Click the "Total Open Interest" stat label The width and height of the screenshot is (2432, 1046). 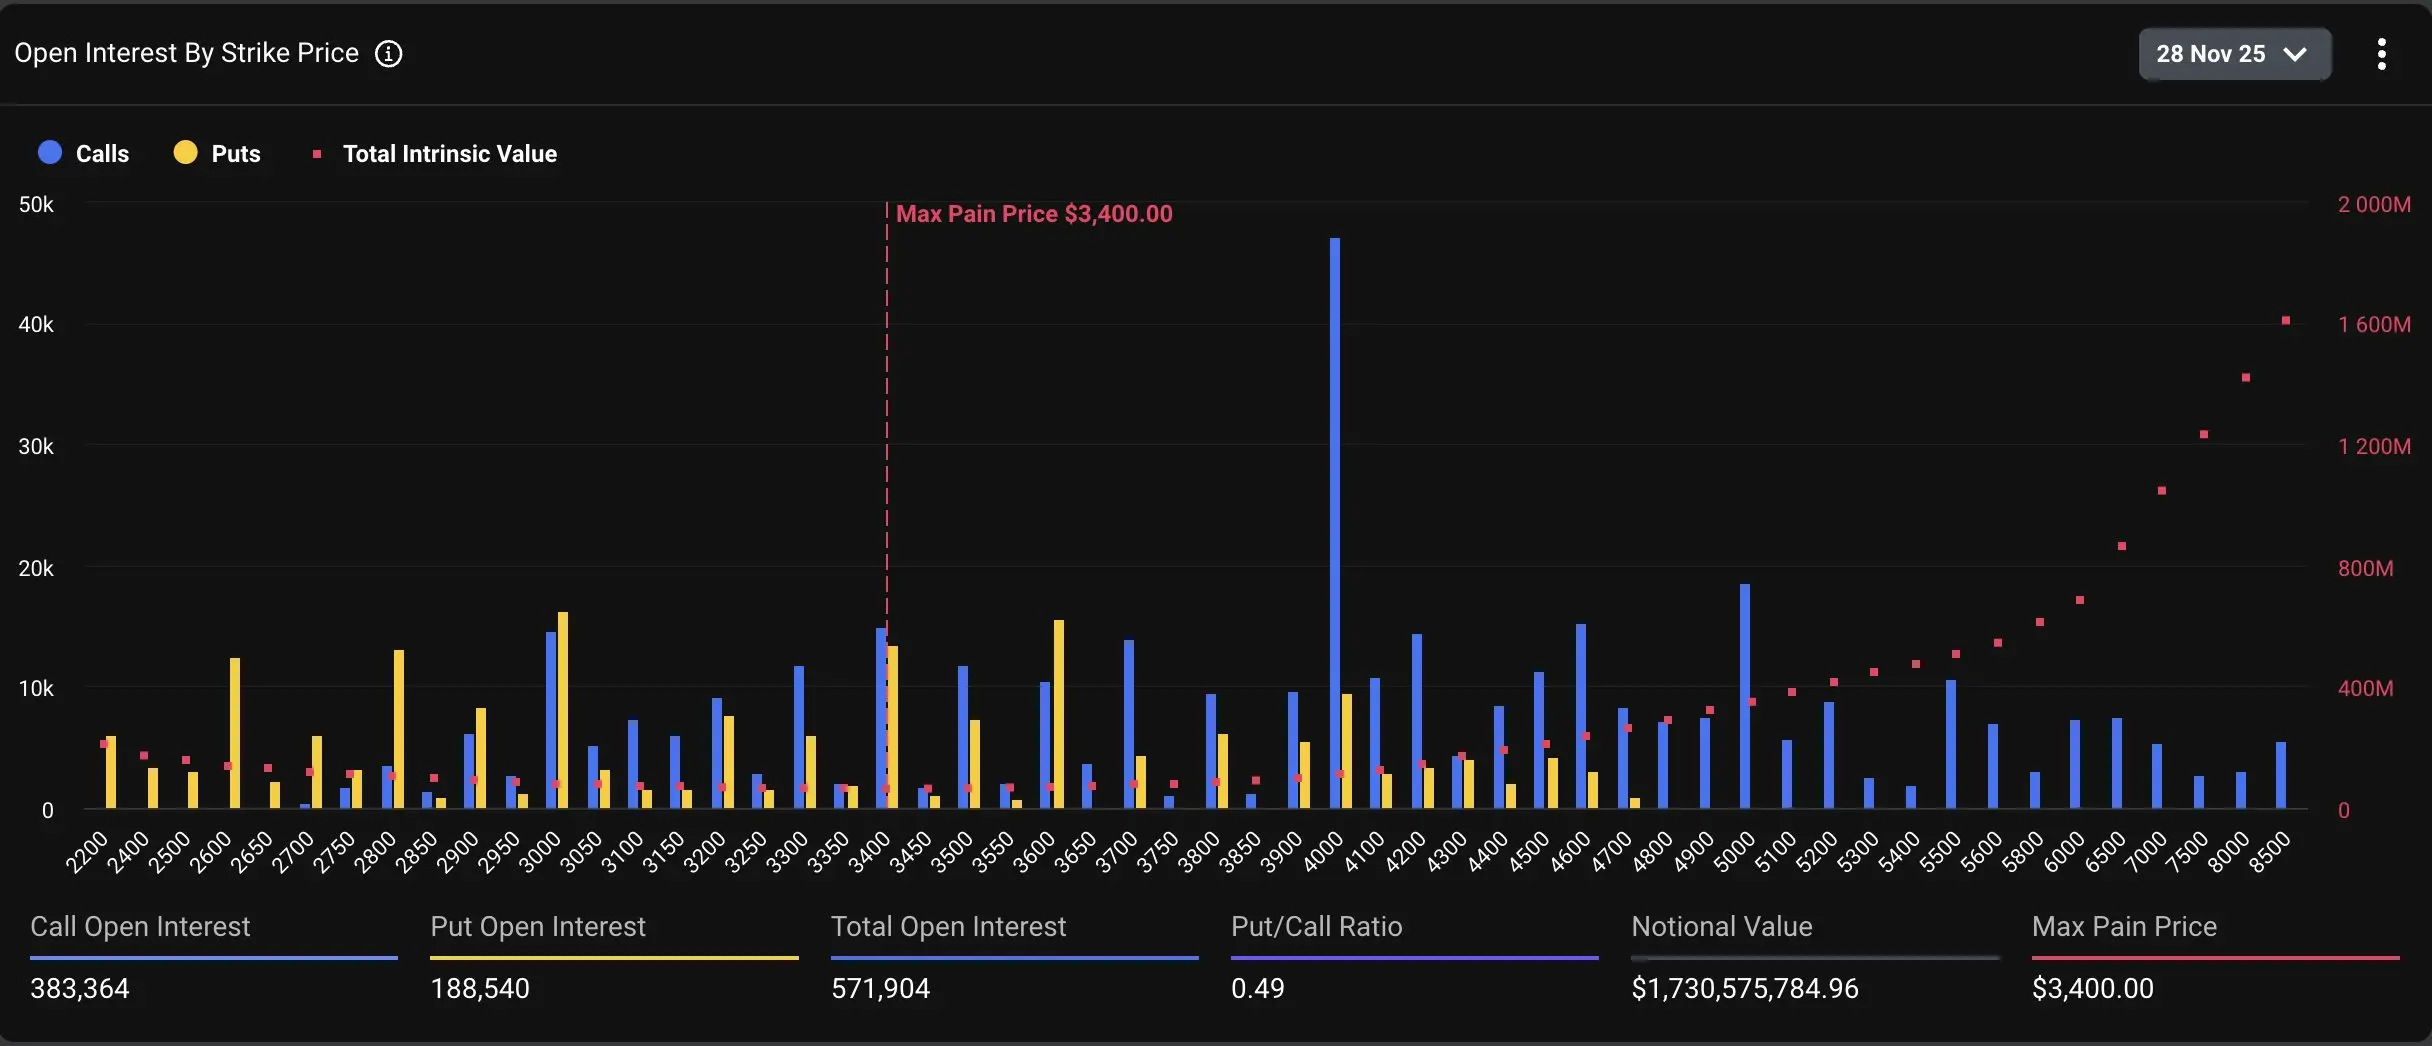(x=949, y=927)
